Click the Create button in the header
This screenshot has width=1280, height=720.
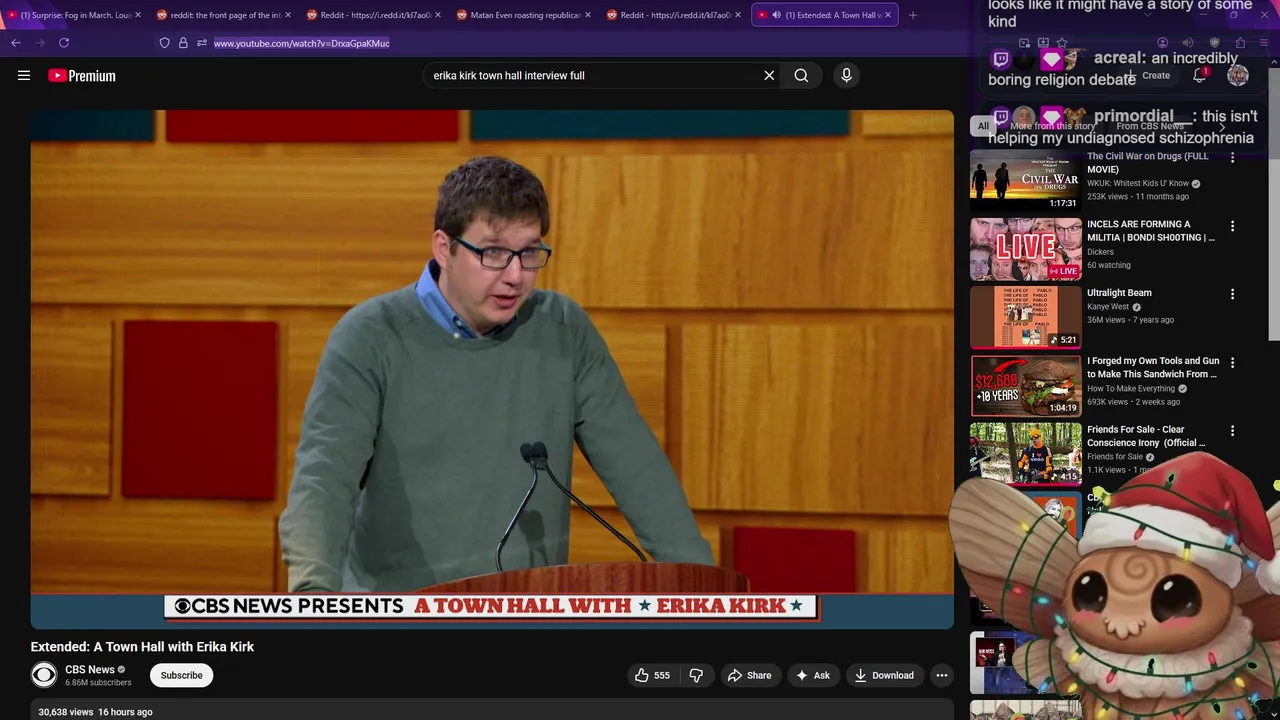point(1149,76)
